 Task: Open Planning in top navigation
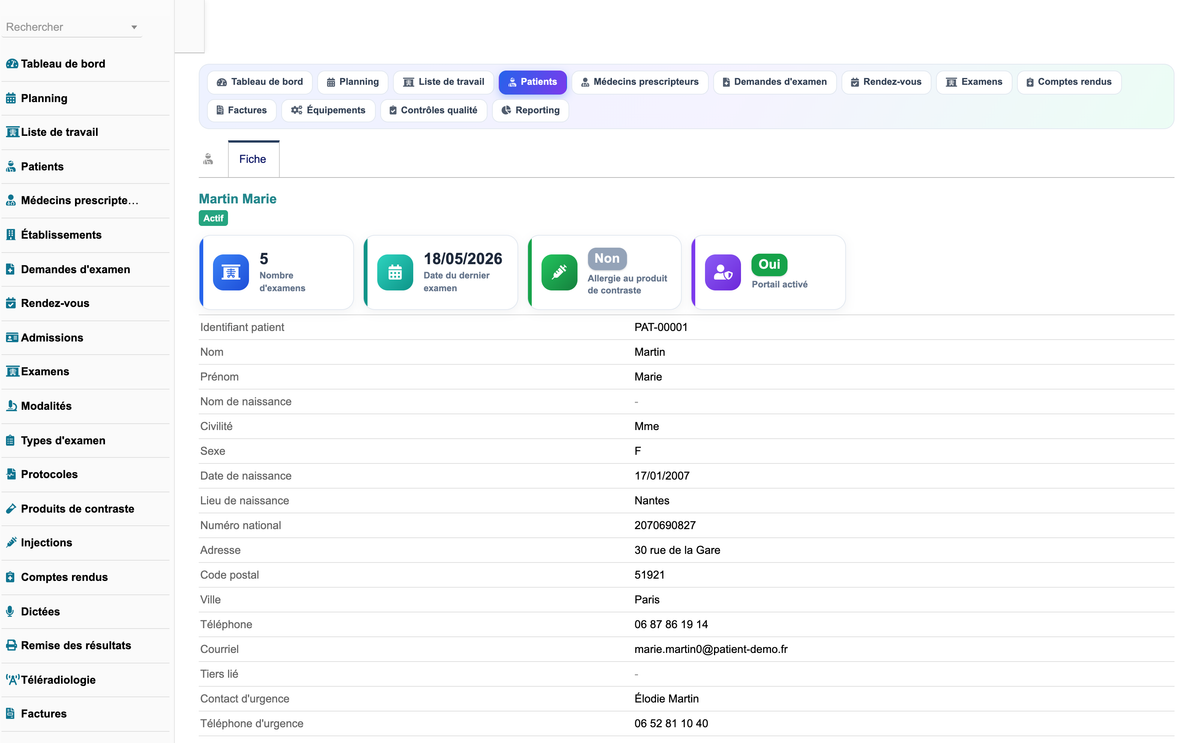353,82
